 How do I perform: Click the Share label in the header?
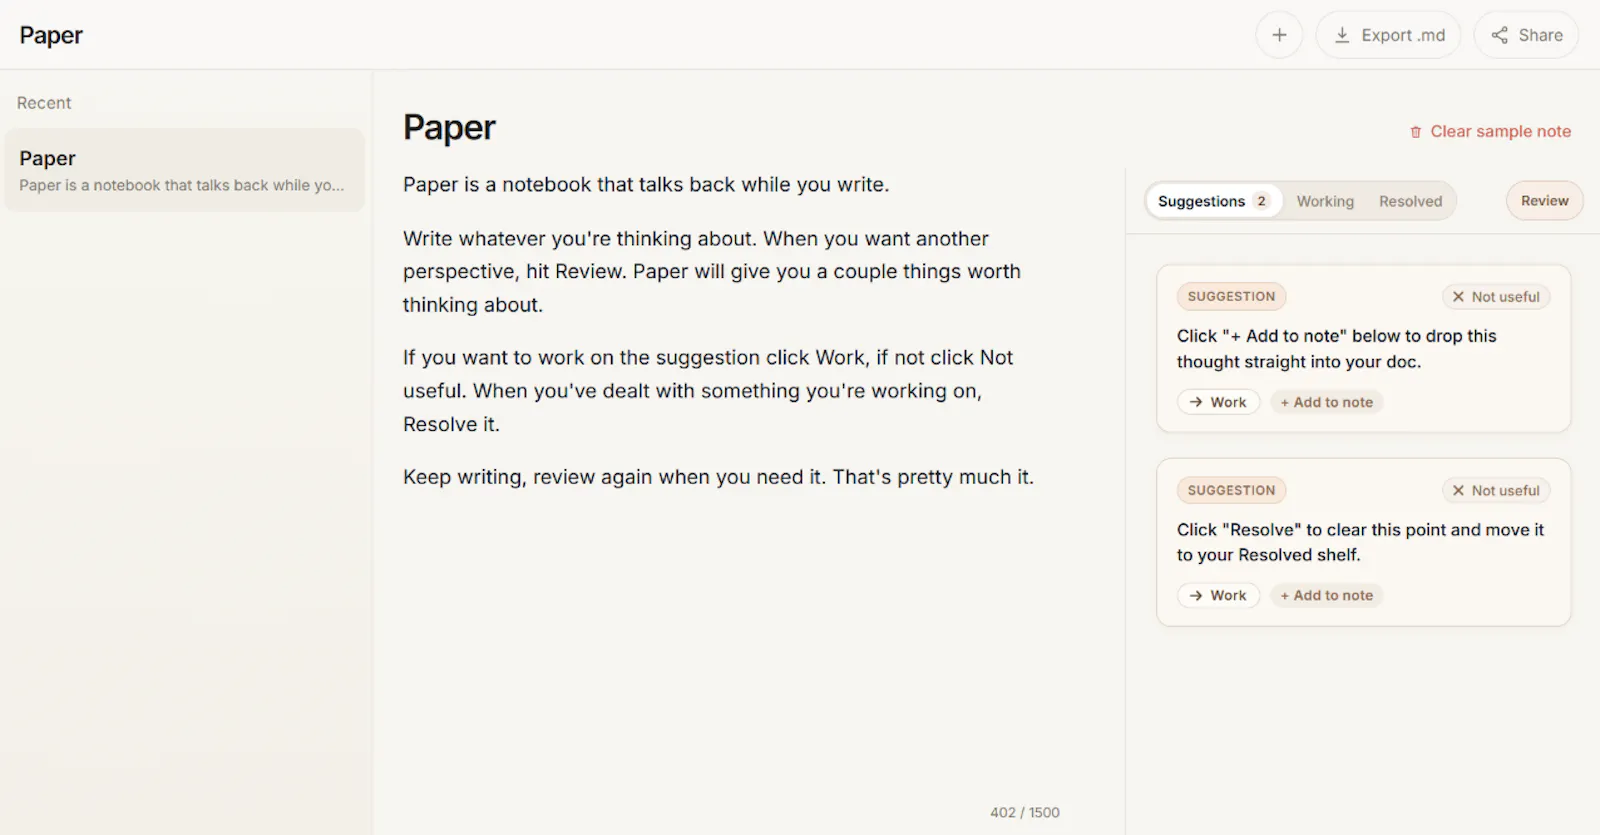click(x=1540, y=35)
